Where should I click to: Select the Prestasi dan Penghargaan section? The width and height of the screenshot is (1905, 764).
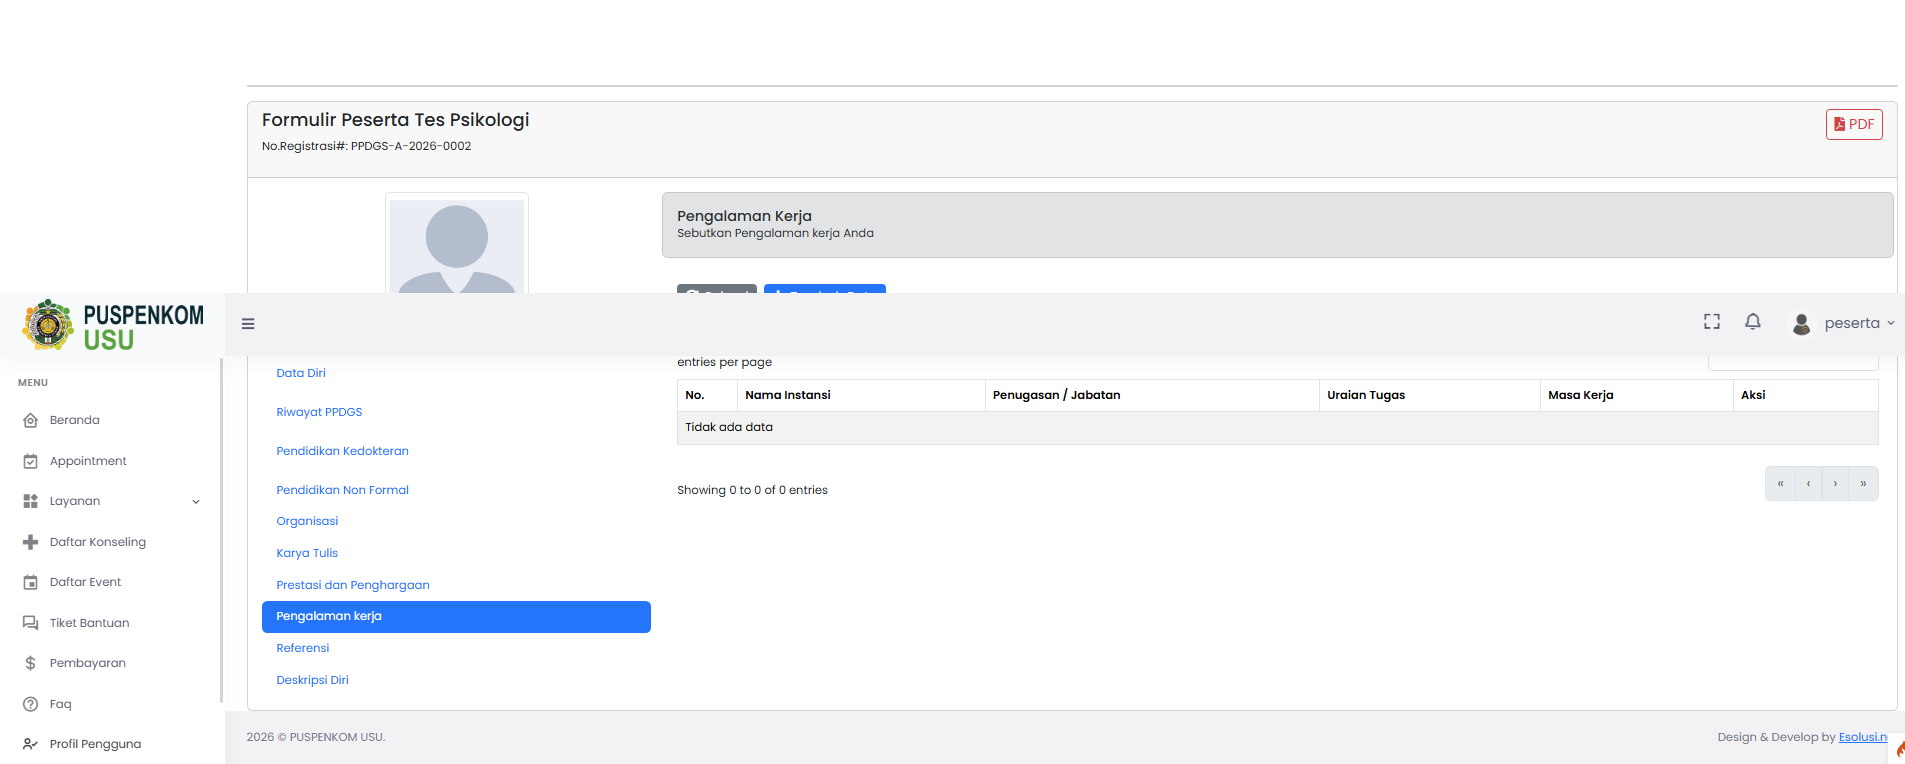[353, 585]
